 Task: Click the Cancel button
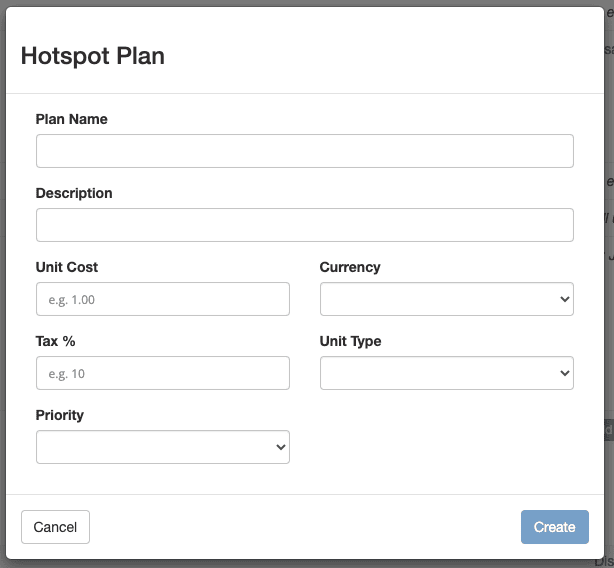(55, 527)
